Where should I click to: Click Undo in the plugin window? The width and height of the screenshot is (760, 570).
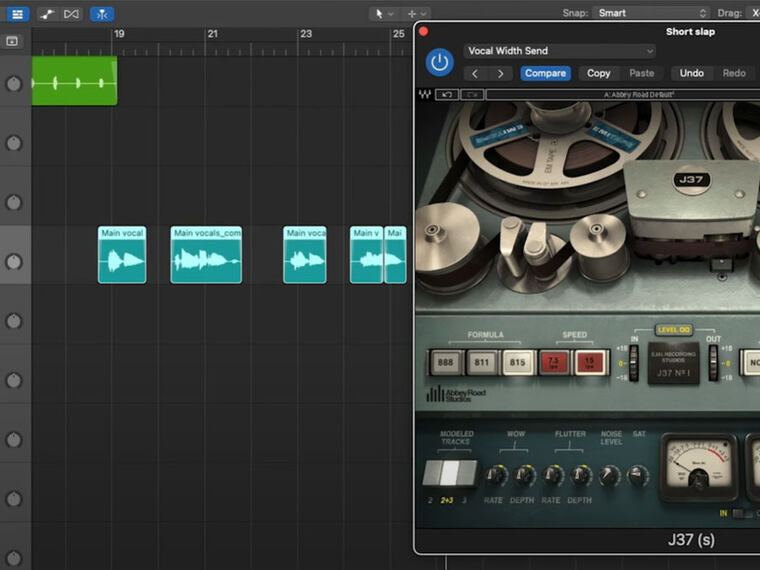tap(691, 73)
